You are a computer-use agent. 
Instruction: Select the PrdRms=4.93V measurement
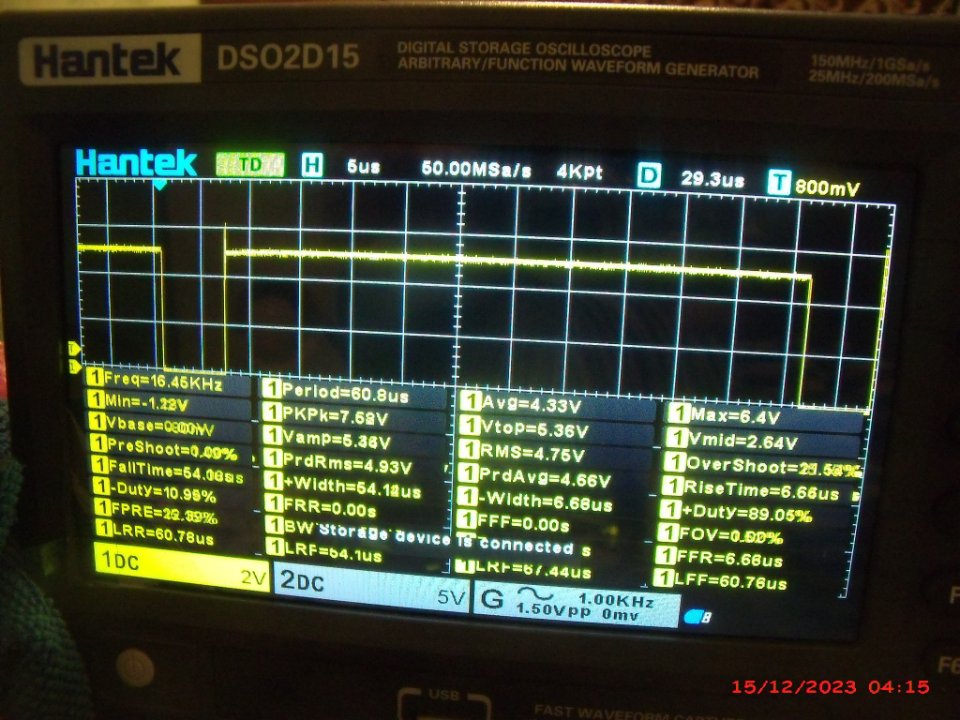pos(339,463)
